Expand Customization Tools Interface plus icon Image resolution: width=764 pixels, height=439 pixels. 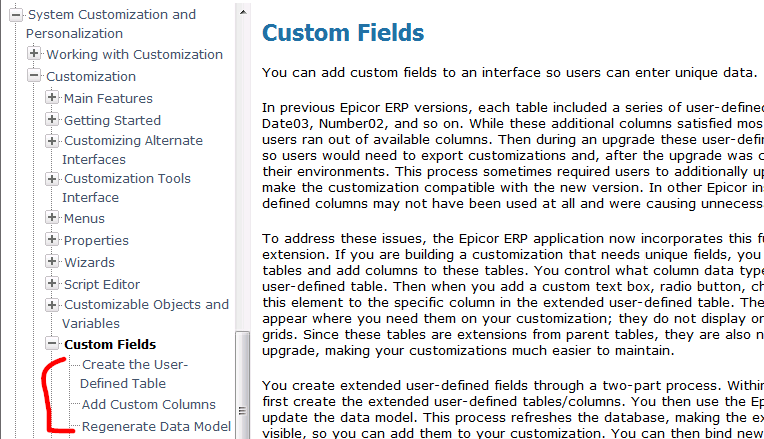(52, 179)
